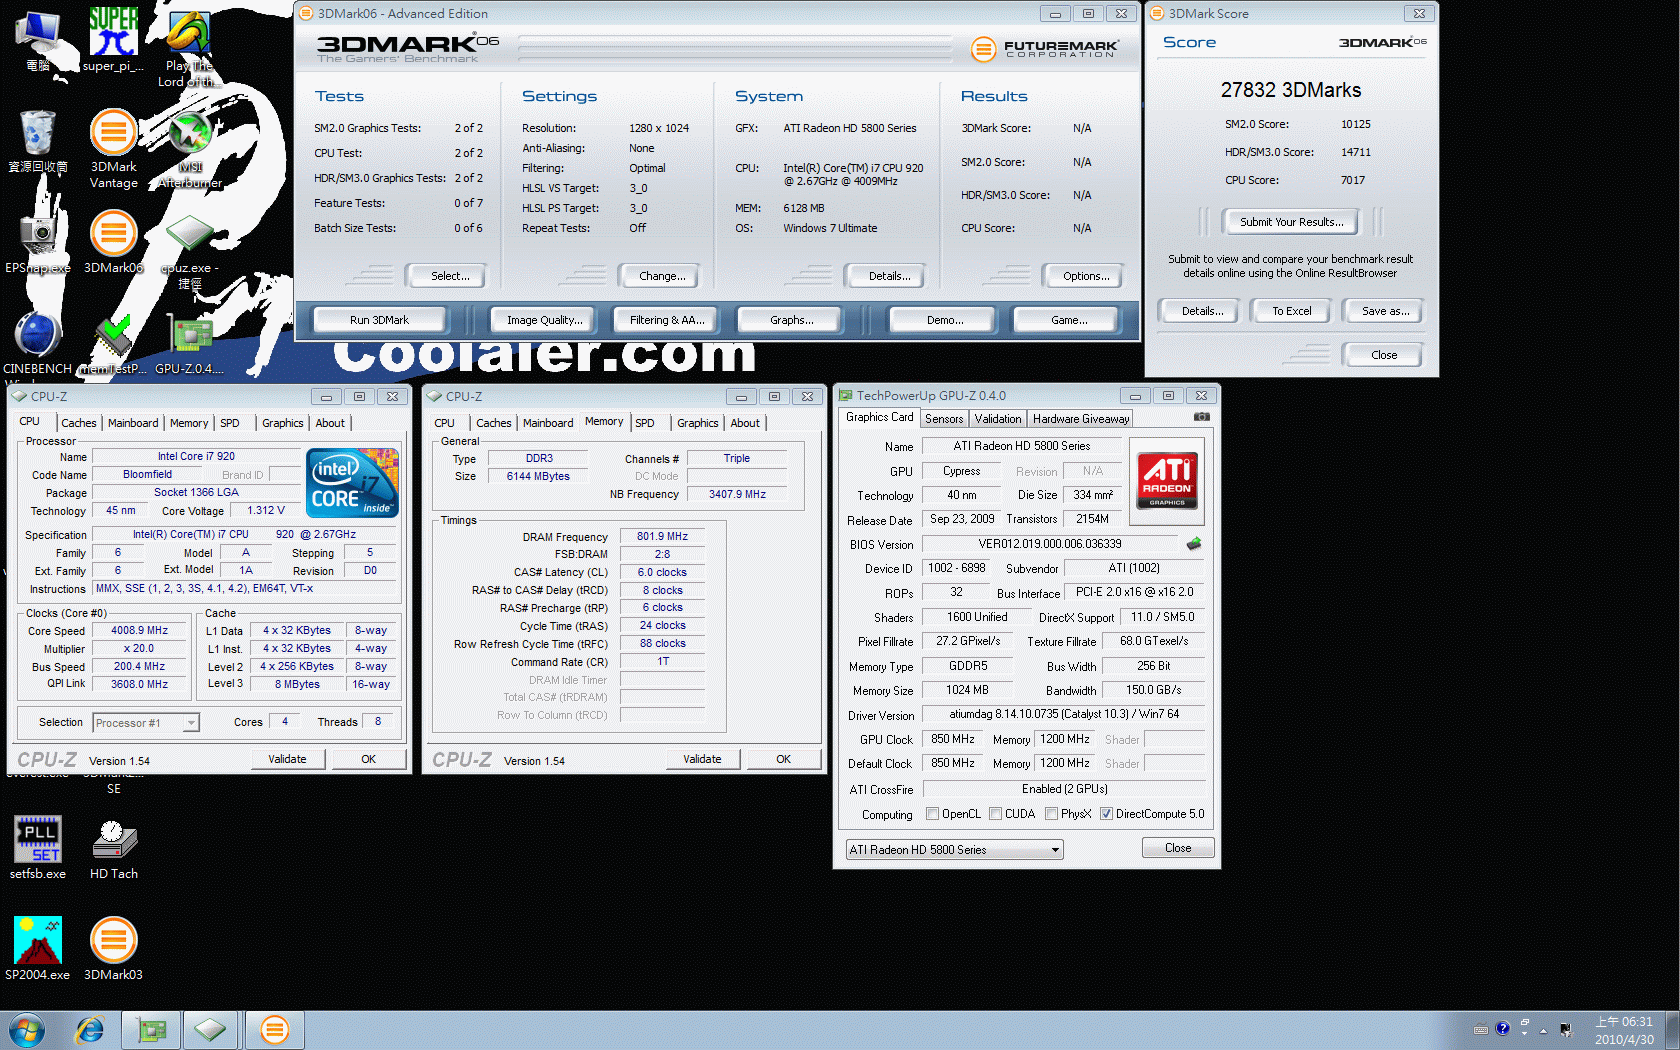This screenshot has width=1680, height=1050.
Task: Open Graphics tab in left CPU-Z
Action: pyautogui.click(x=283, y=423)
